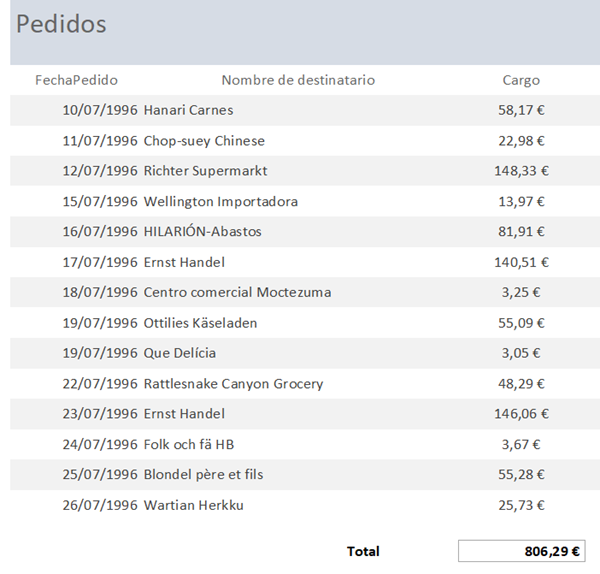Image resolution: width=600 pixels, height=574 pixels.
Task: Select the Que Delícia entry
Action: click(180, 353)
